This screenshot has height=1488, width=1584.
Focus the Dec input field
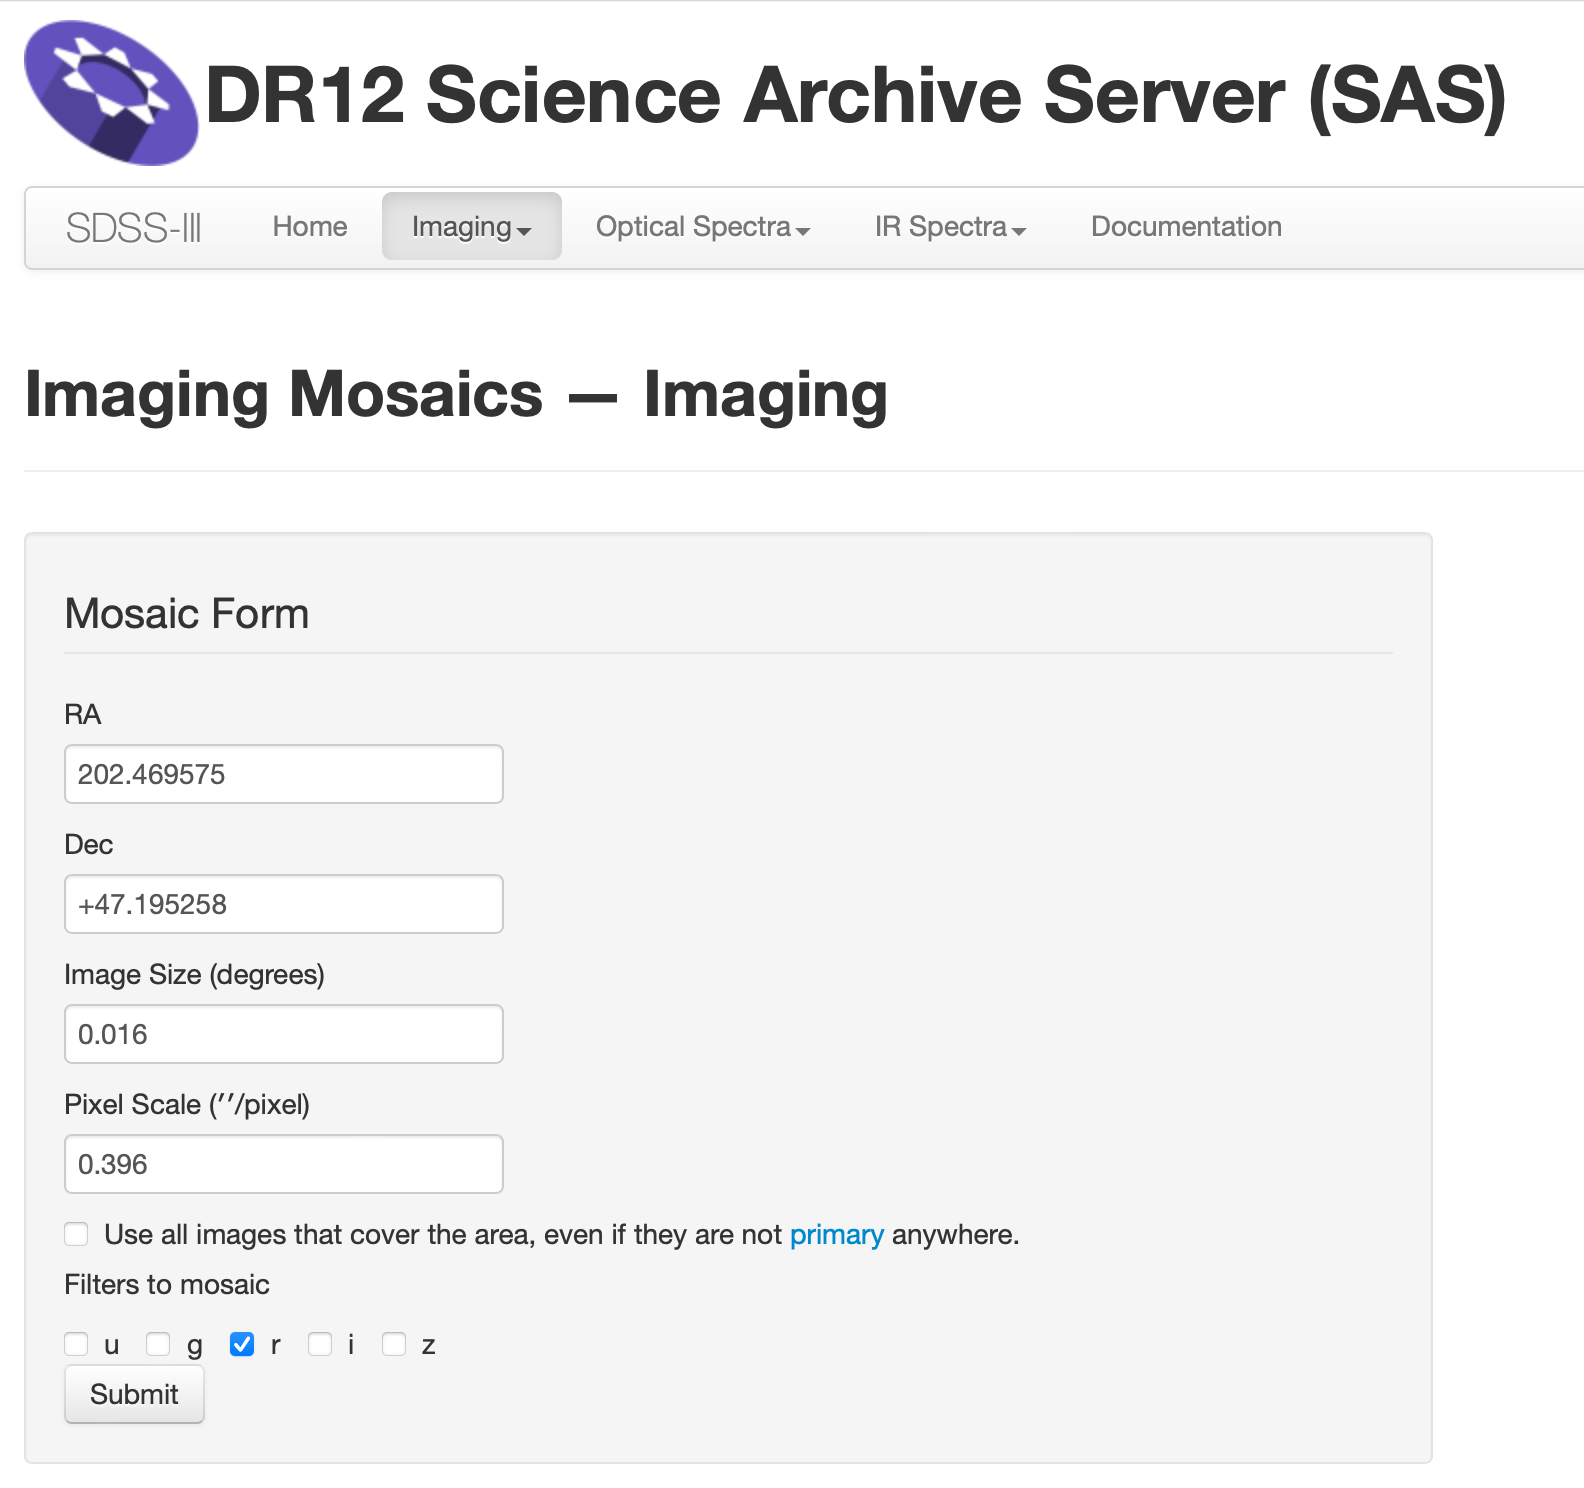coord(284,904)
